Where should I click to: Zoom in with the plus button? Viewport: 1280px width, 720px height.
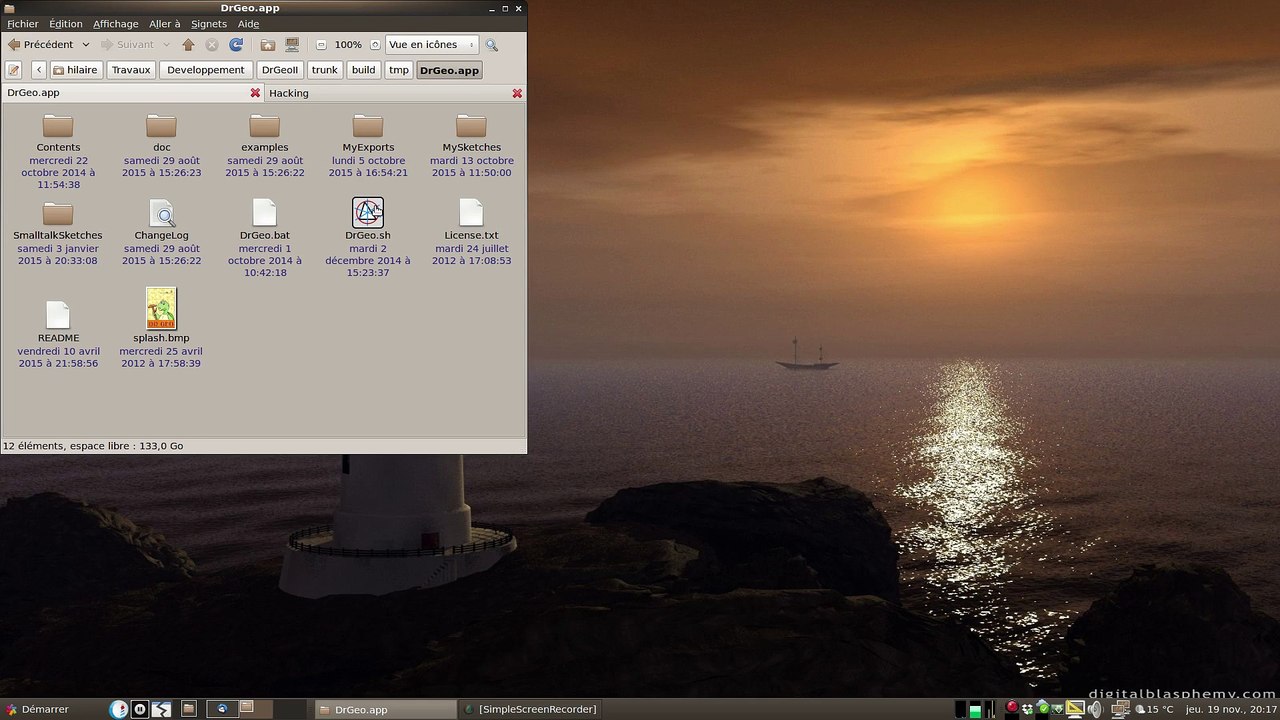(375, 45)
